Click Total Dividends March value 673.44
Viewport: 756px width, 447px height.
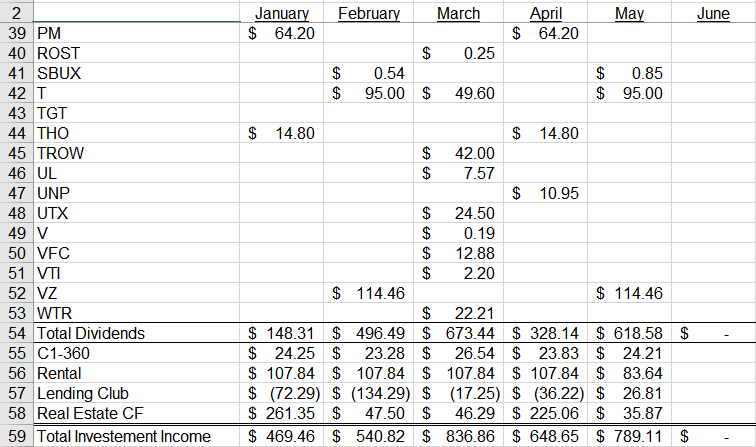(458, 333)
